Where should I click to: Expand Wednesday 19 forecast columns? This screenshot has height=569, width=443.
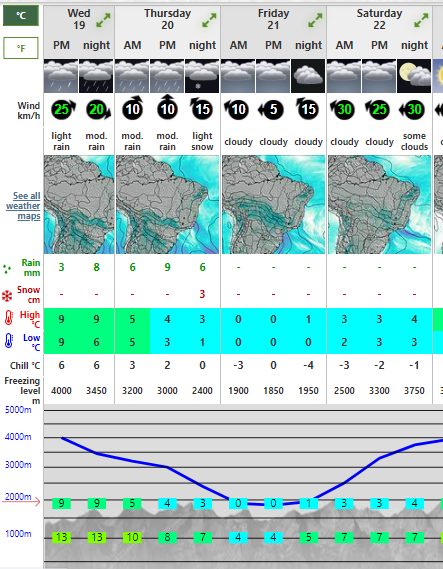point(103,20)
